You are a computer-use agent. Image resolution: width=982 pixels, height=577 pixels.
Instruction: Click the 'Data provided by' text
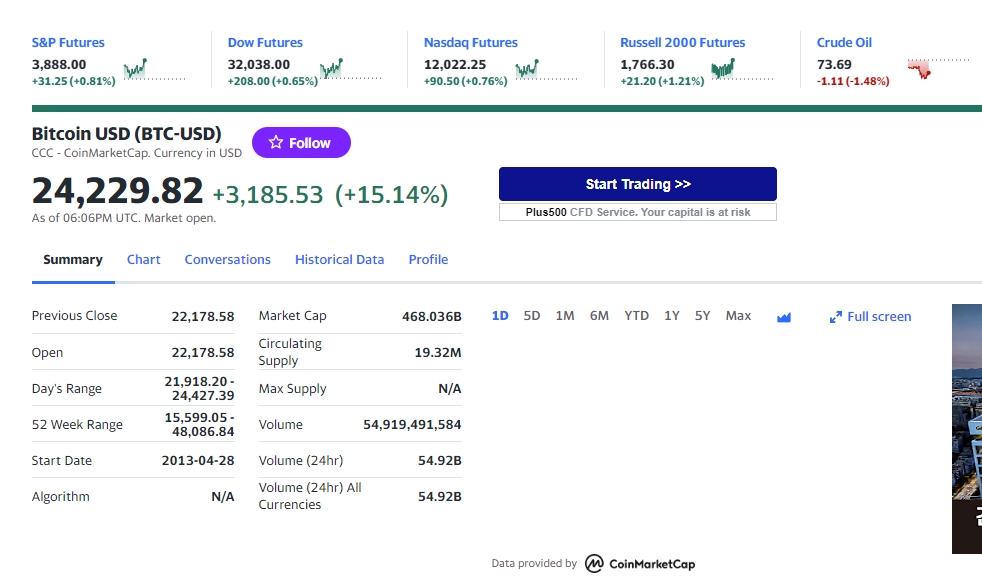[x=534, y=563]
